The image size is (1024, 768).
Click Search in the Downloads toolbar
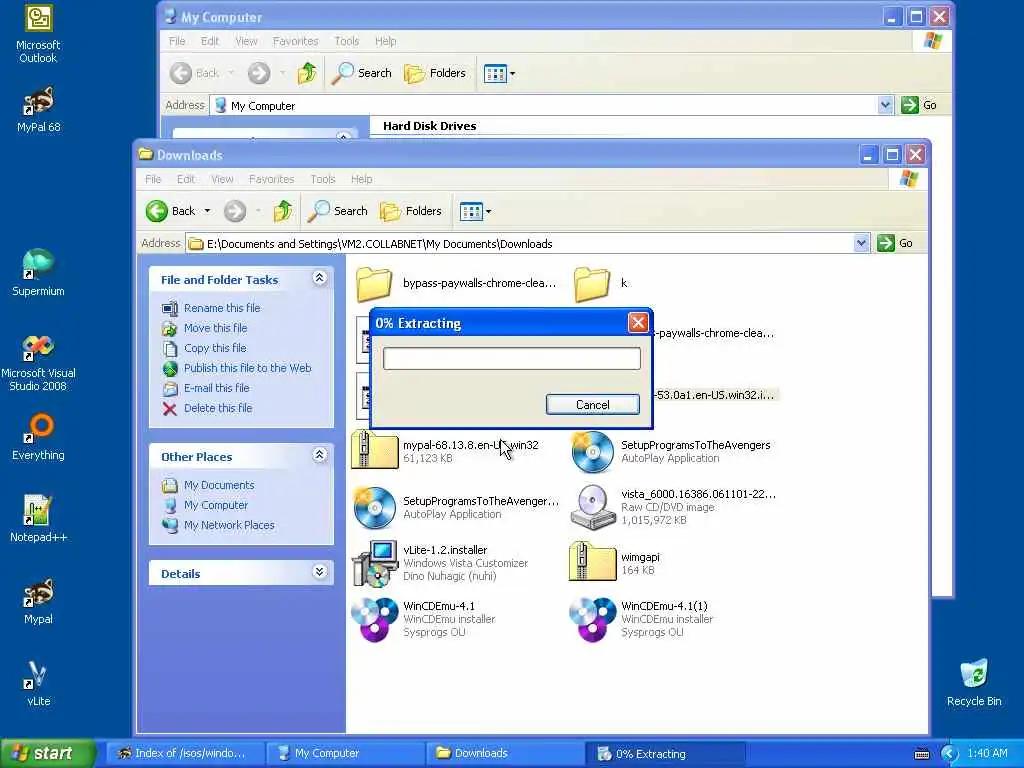(338, 211)
